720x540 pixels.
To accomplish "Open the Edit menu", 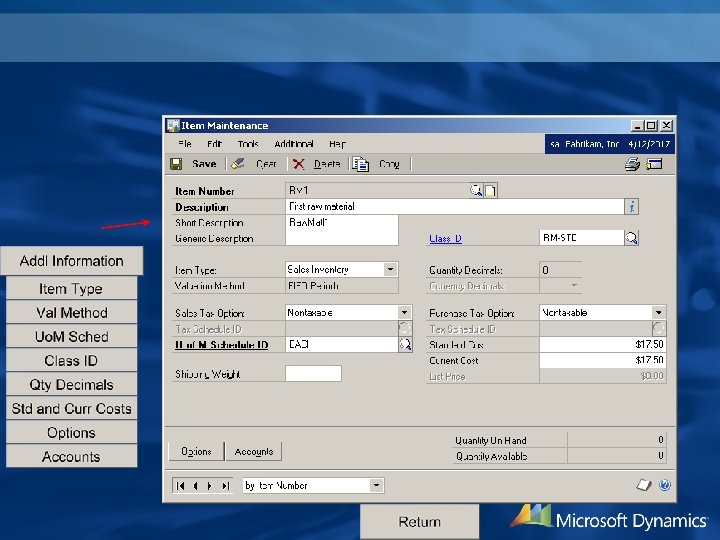I will pos(214,144).
